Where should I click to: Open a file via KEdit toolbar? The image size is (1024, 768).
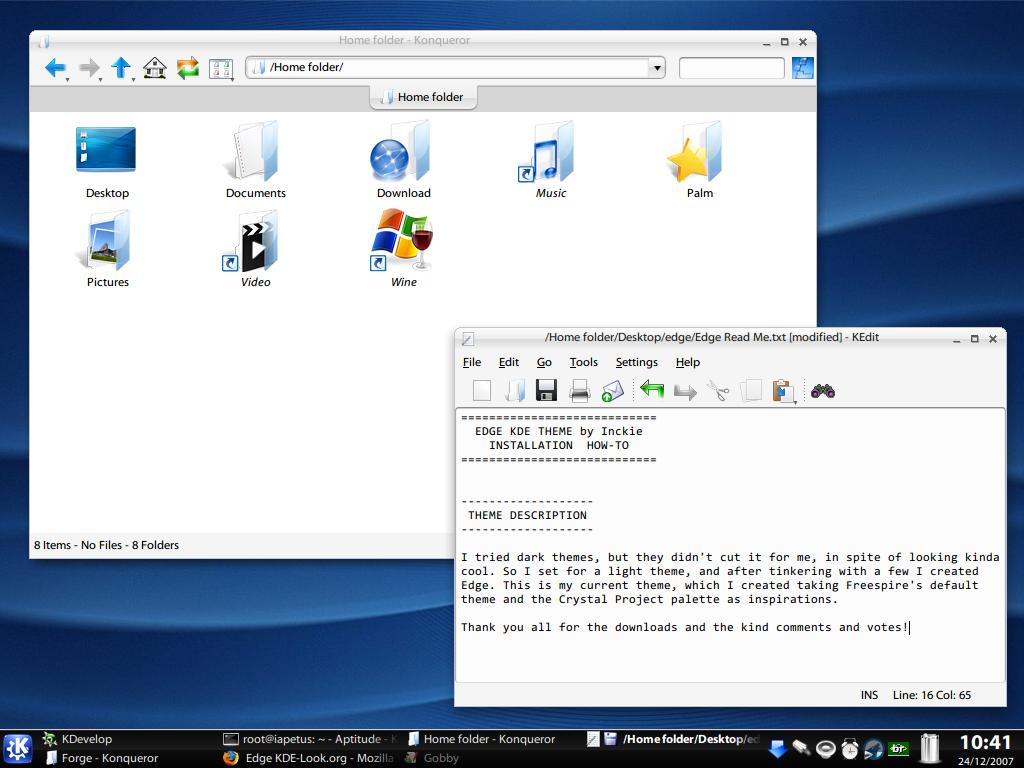[x=515, y=391]
